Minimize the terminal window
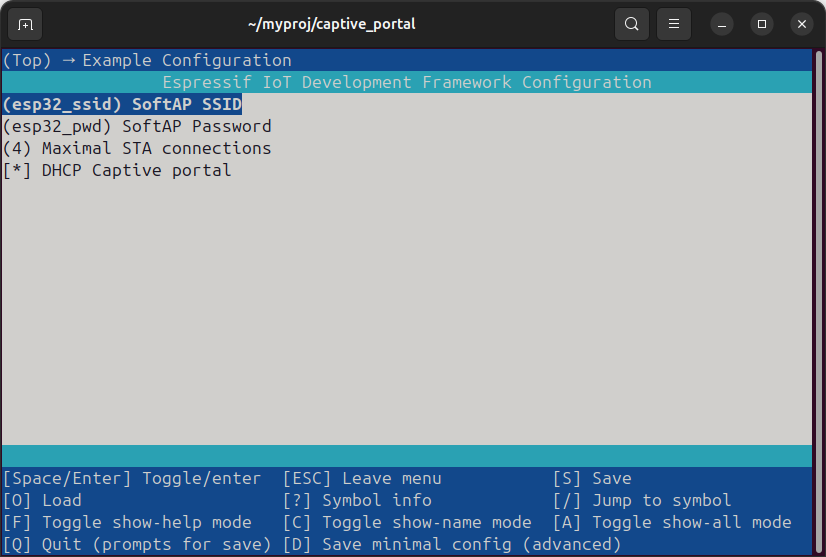 tap(722, 24)
